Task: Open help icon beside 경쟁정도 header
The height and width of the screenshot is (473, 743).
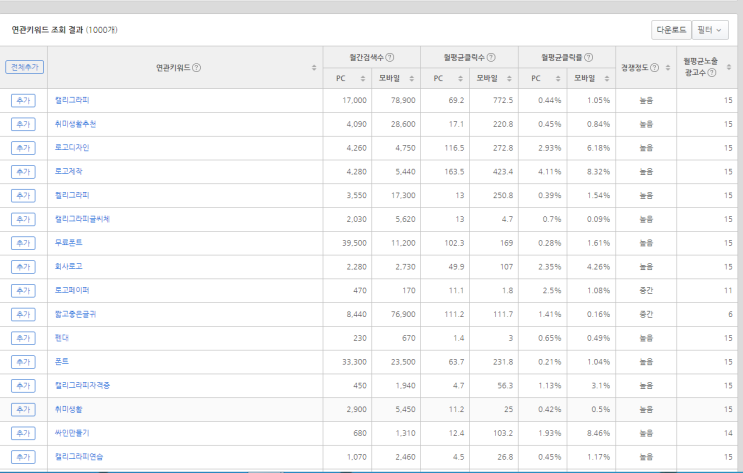Action: (x=654, y=68)
